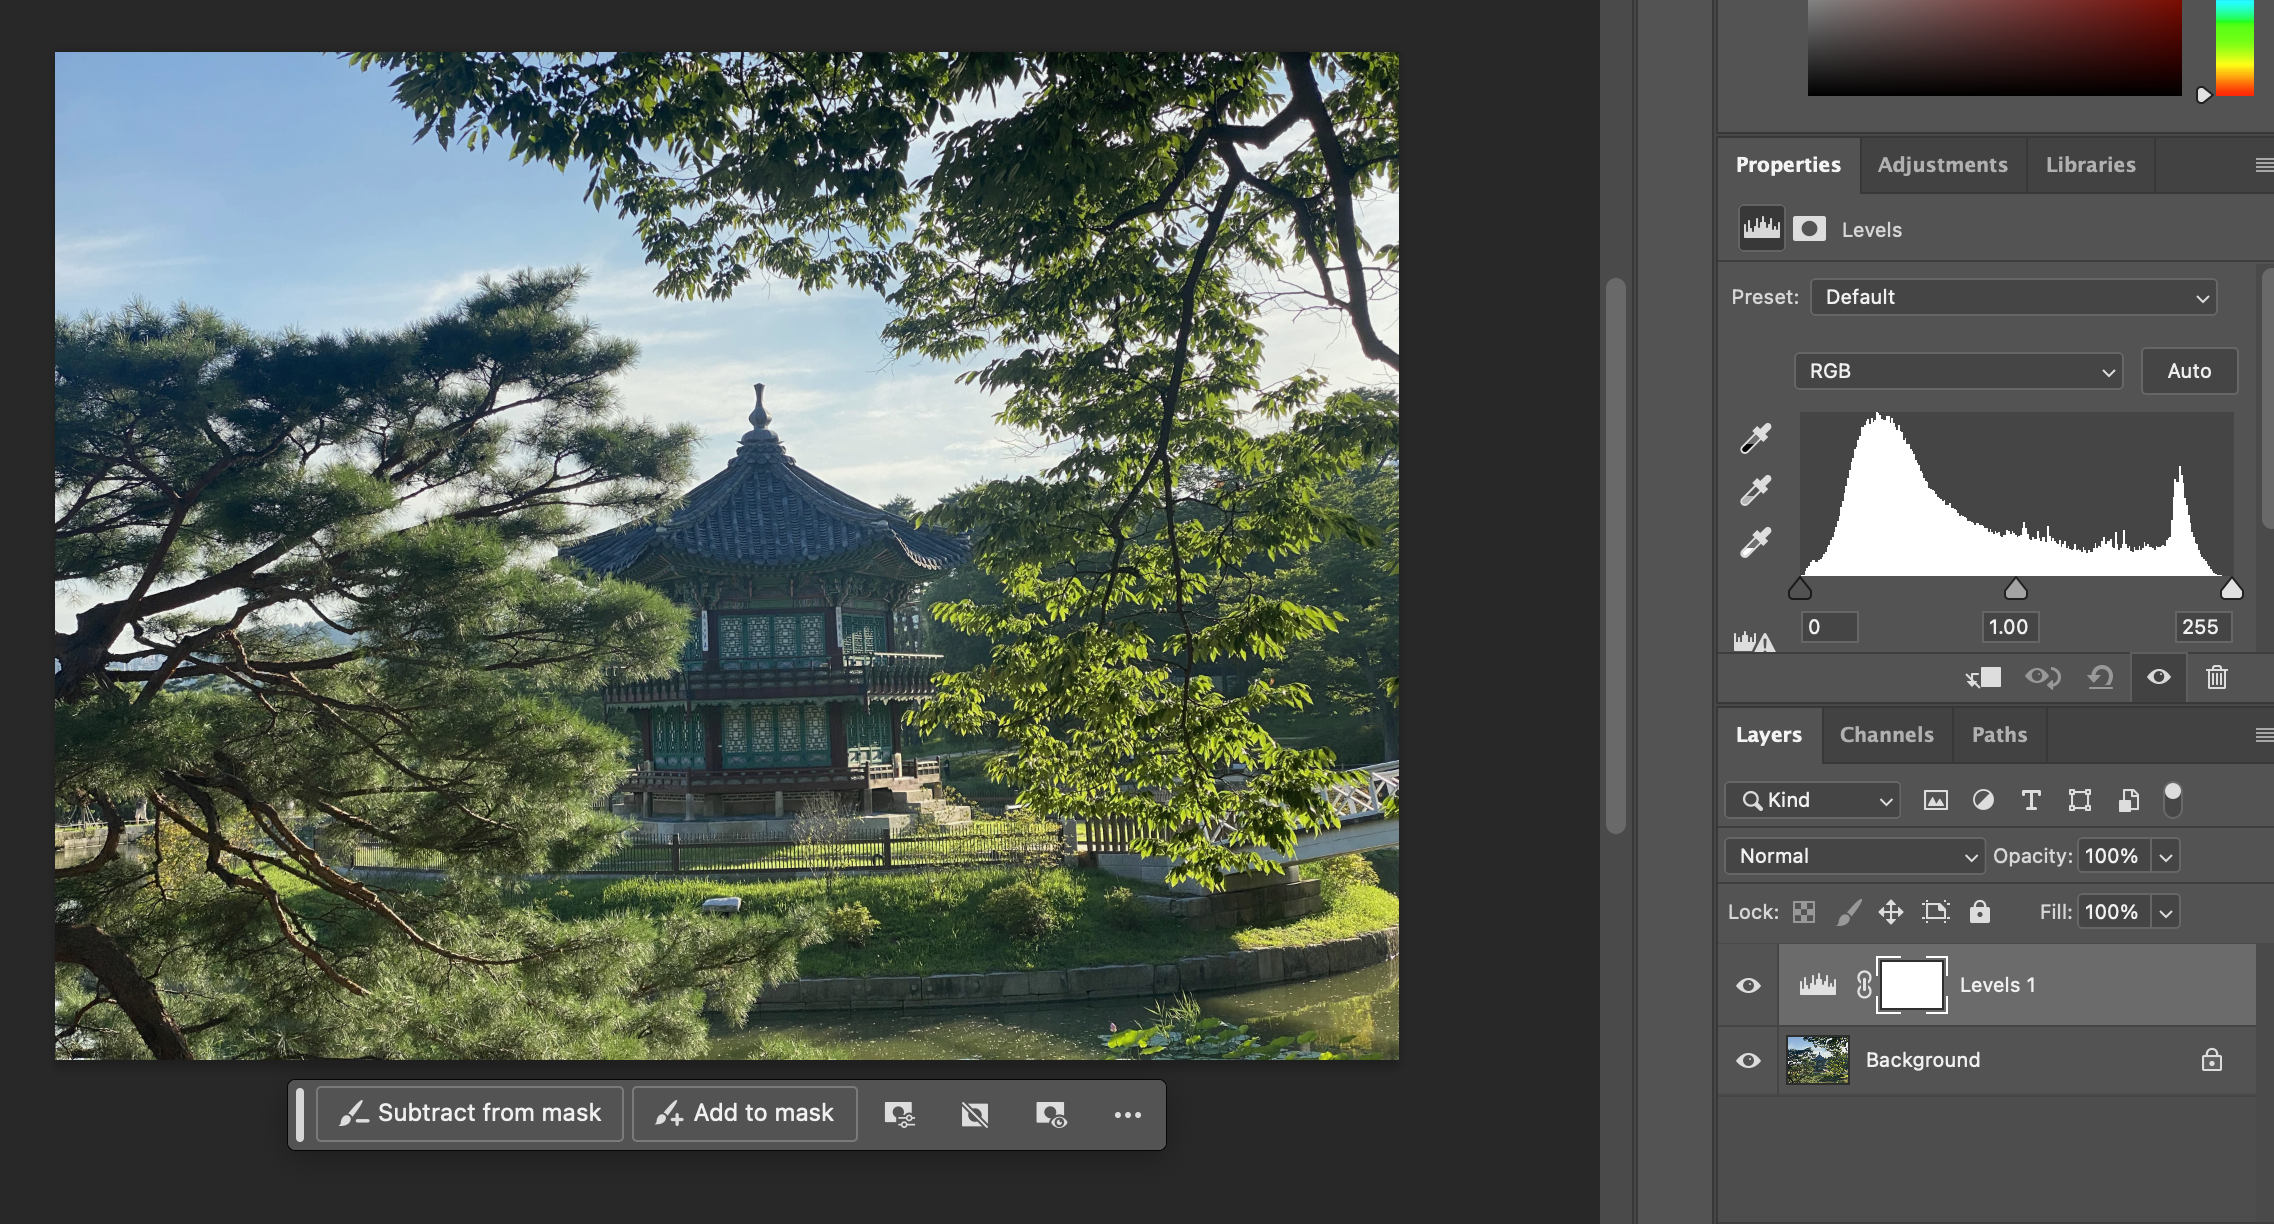Click Subtract from mask button
Image resolution: width=2274 pixels, height=1224 pixels.
[470, 1113]
